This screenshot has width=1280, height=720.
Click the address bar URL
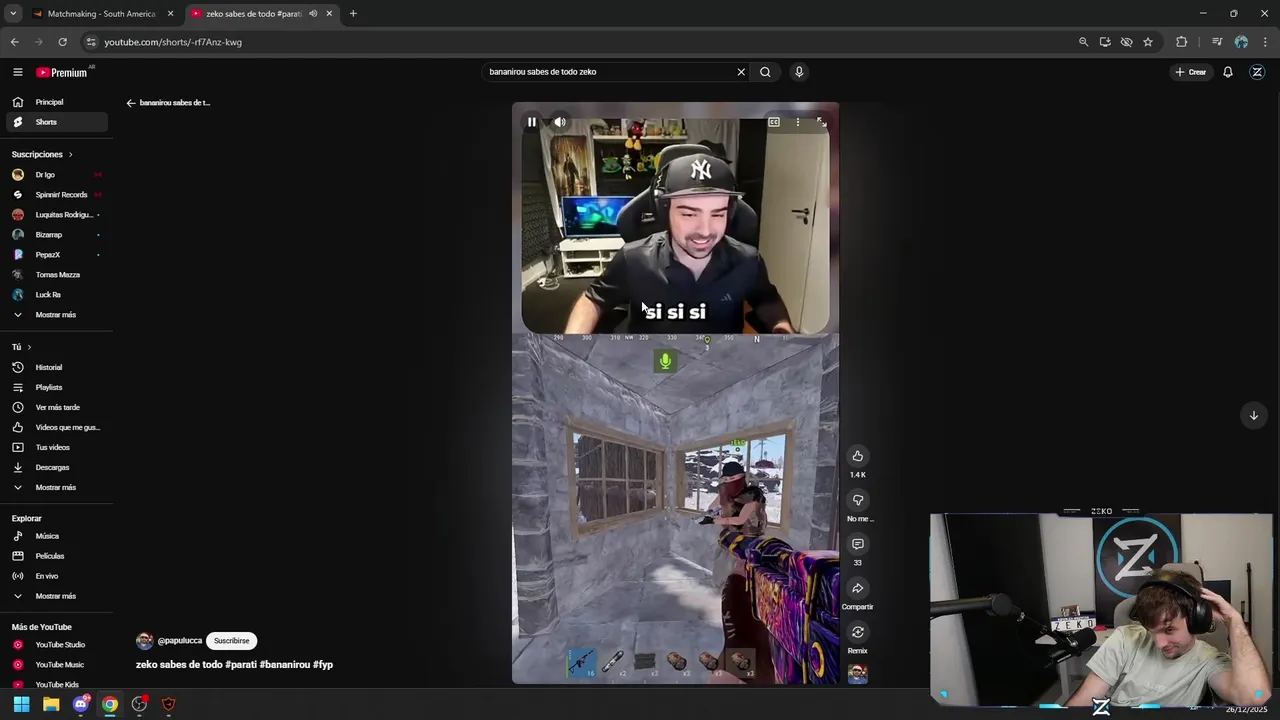(173, 42)
